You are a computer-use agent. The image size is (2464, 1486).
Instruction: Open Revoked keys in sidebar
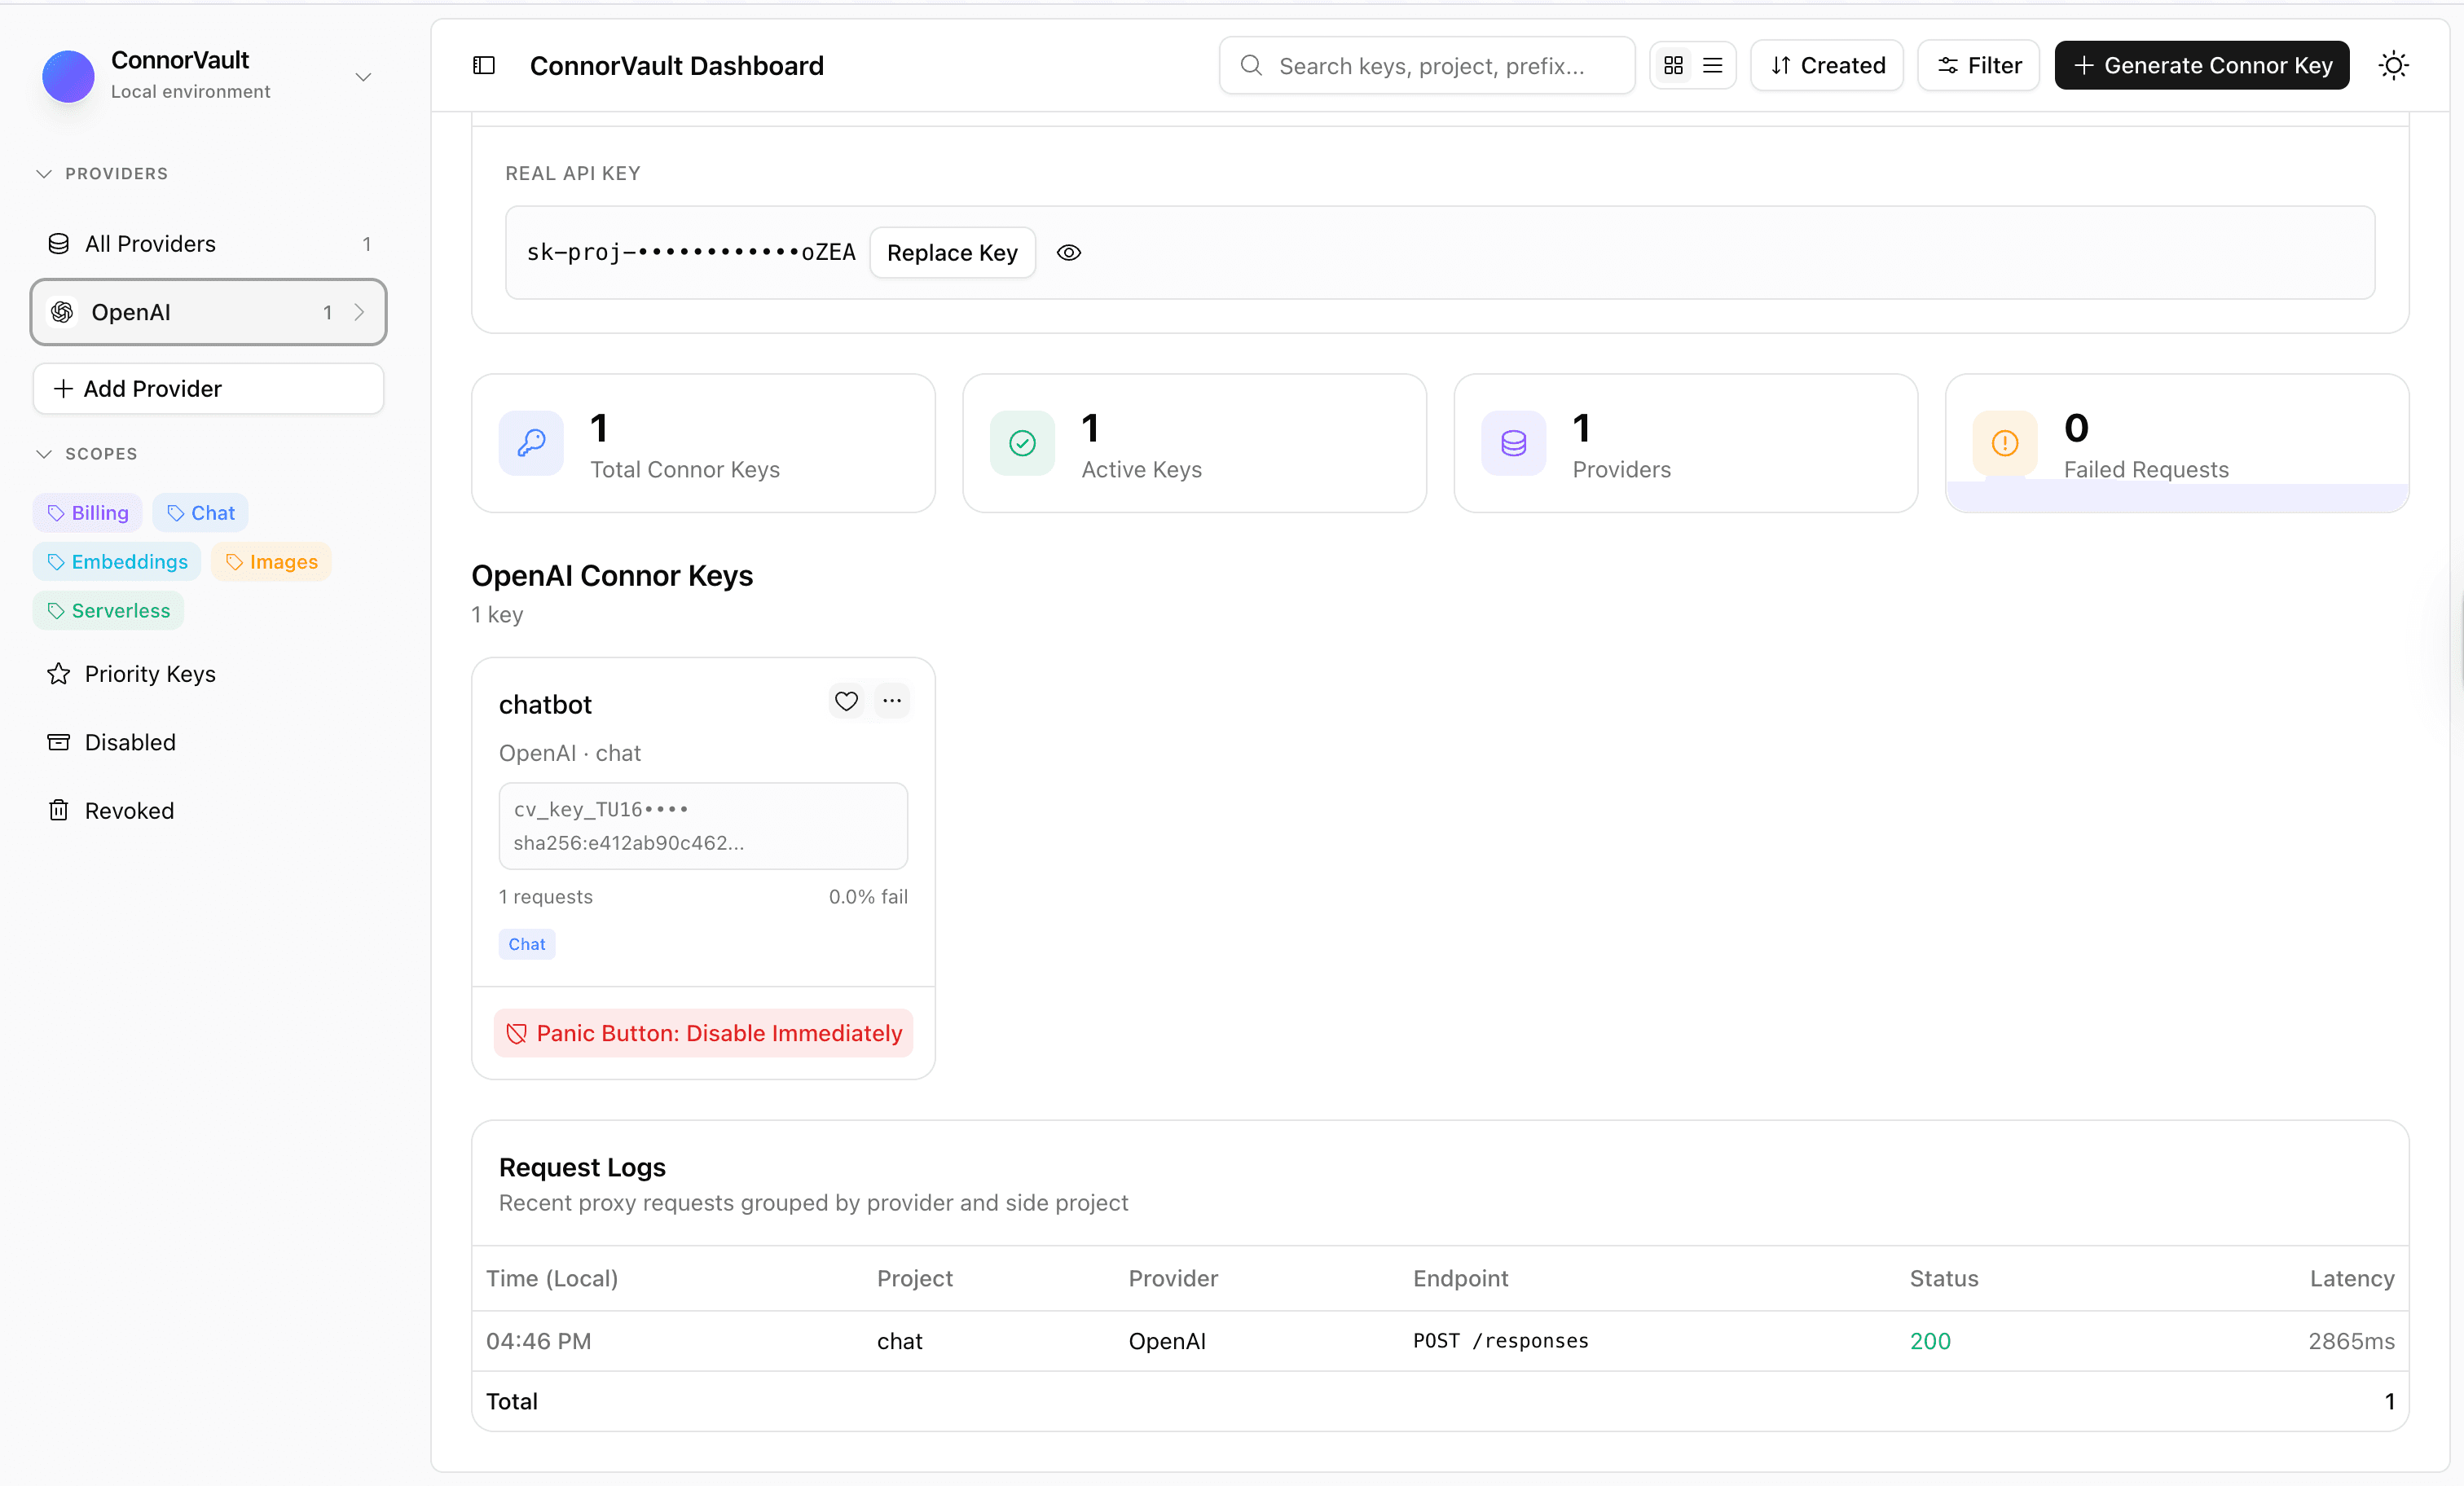click(129, 811)
